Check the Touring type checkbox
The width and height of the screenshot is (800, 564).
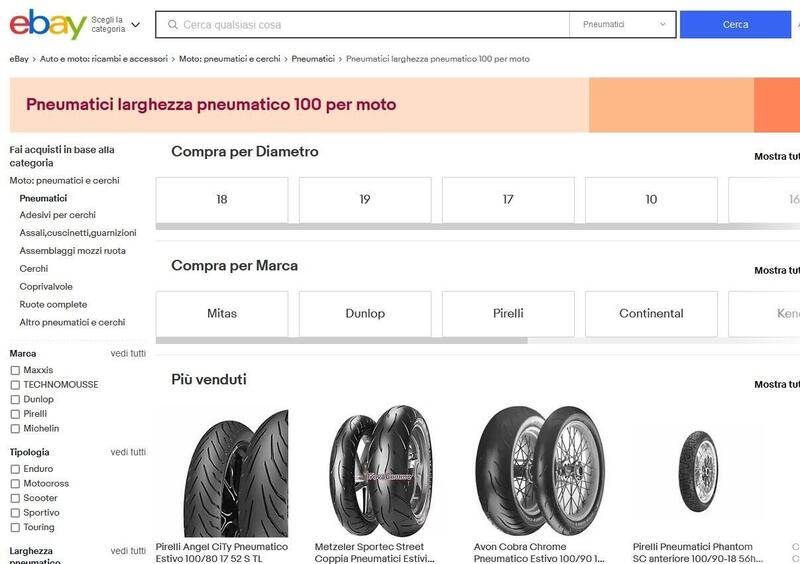[x=15, y=527]
